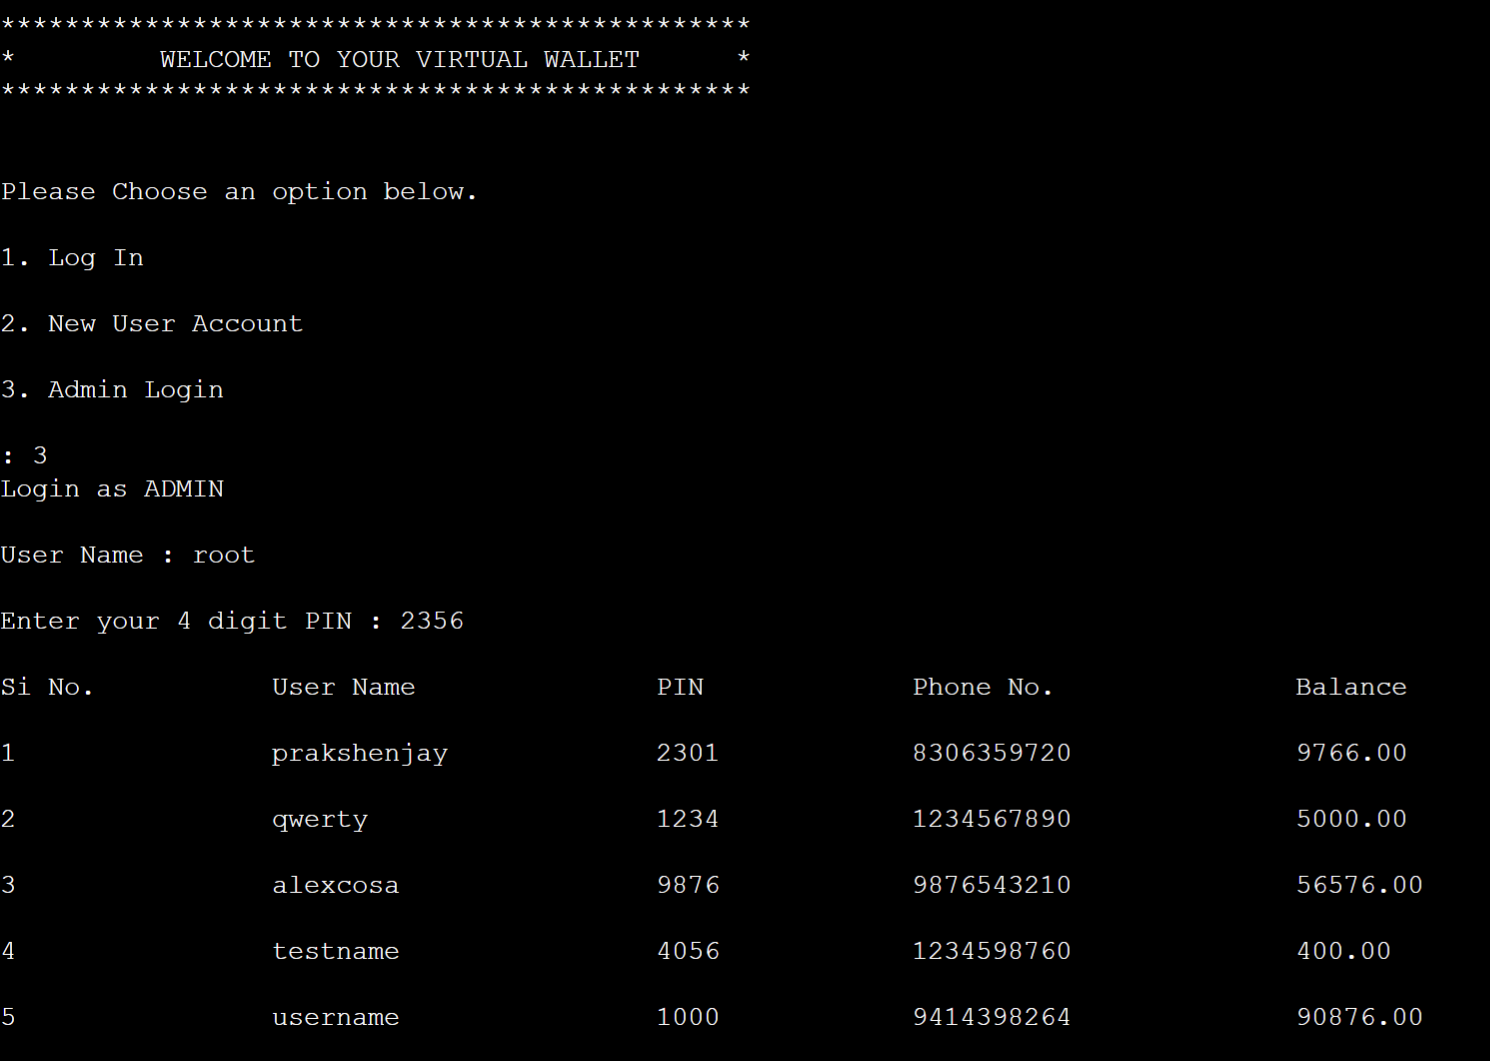
Task: Select balance '90876.00'
Action: 1360,1017
